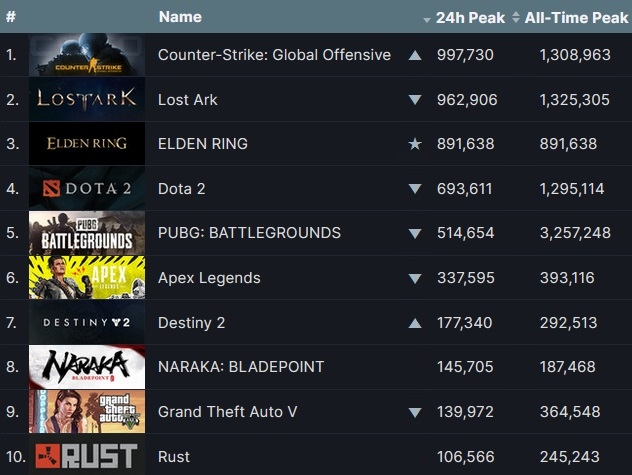
Task: Open the Destiny 2 logo thumbnail
Action: click(86, 322)
